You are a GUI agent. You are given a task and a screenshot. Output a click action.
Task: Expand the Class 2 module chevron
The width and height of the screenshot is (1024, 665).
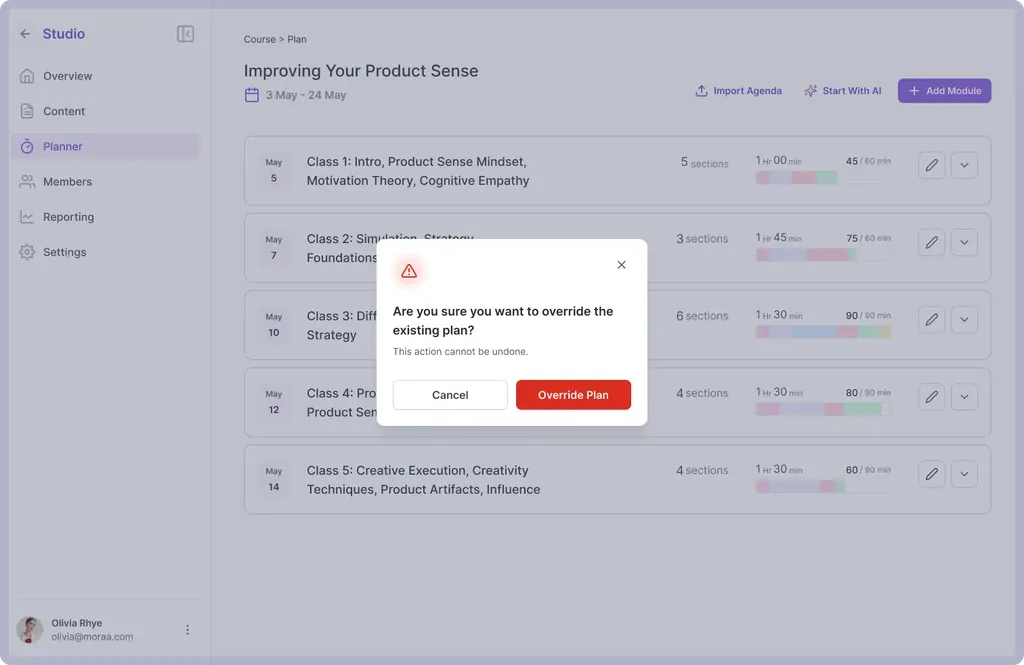(964, 242)
